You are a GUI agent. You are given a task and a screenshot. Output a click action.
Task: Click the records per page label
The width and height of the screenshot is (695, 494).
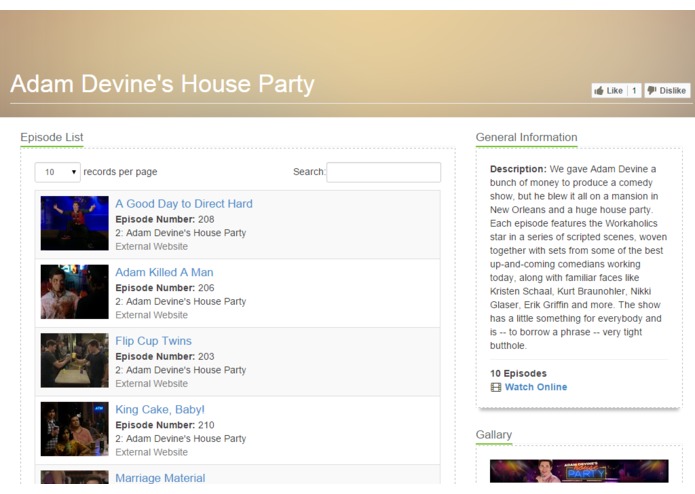click(x=120, y=172)
